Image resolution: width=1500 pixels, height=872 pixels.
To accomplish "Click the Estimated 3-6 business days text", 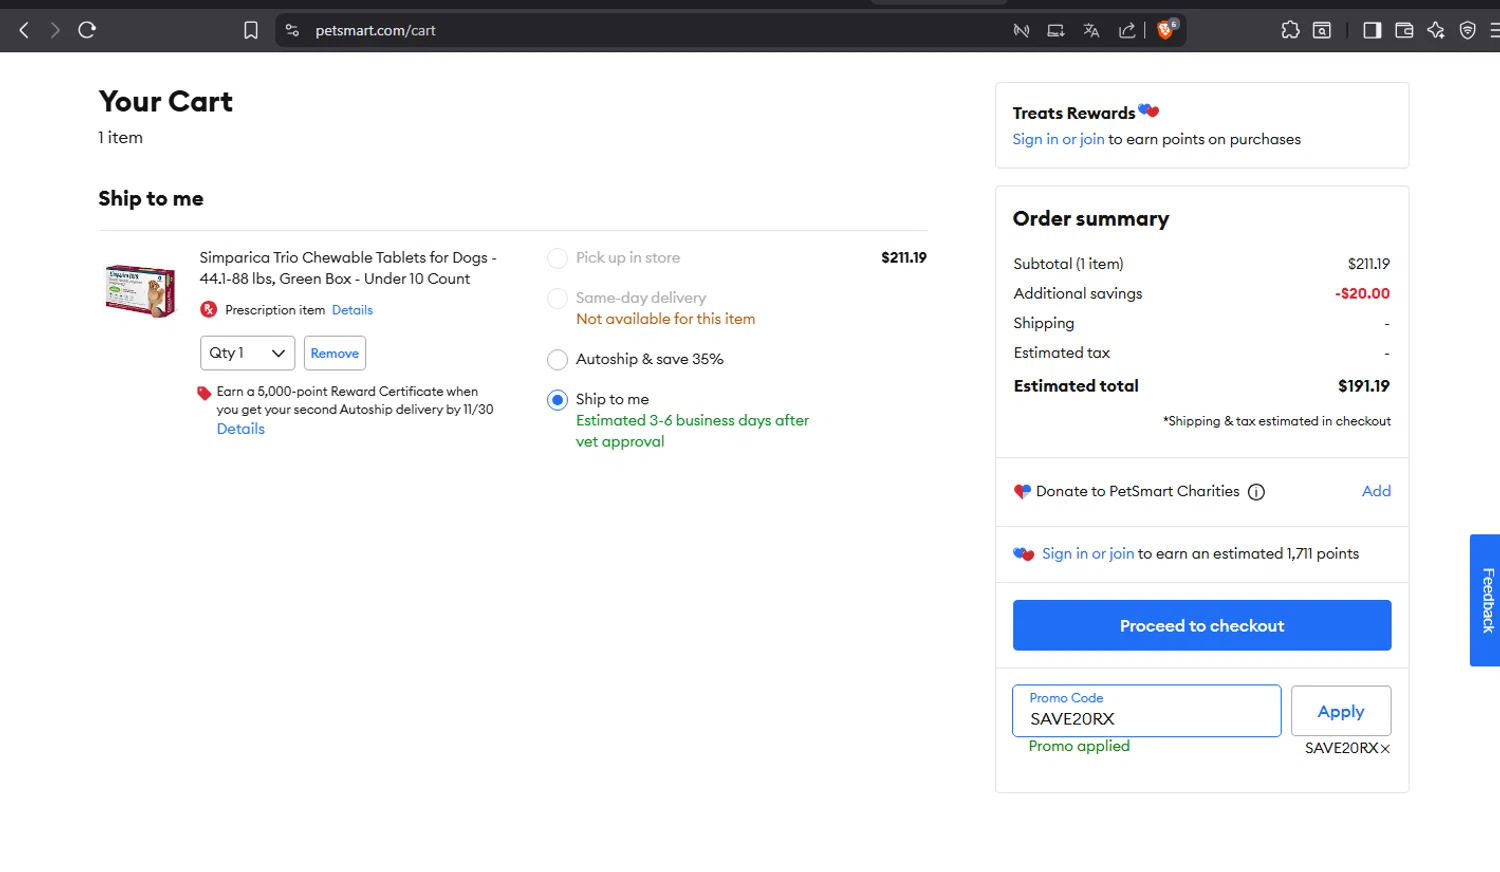I will 692,431.
